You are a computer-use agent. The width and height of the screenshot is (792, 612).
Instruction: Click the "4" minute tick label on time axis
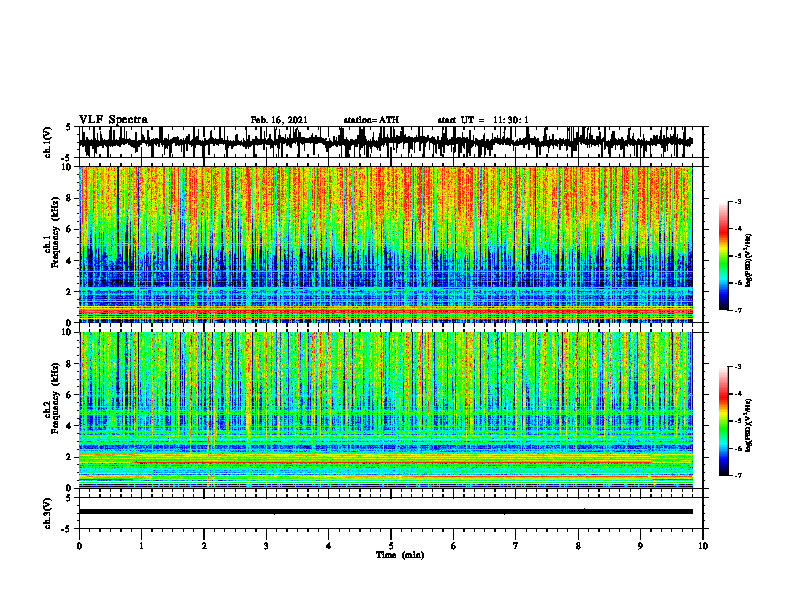pos(329,546)
